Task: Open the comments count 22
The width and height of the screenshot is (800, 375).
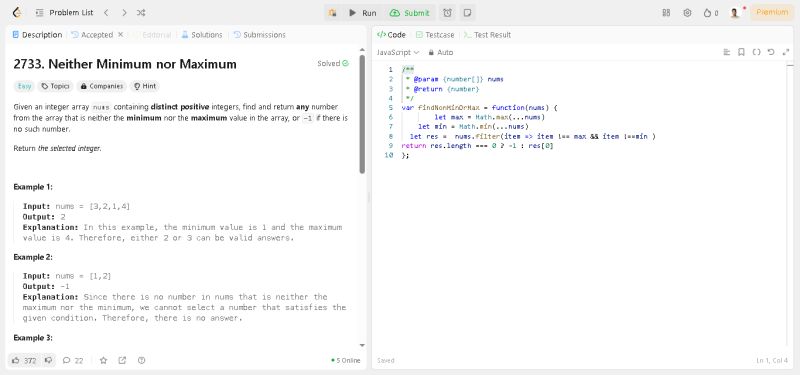Action: [73, 360]
